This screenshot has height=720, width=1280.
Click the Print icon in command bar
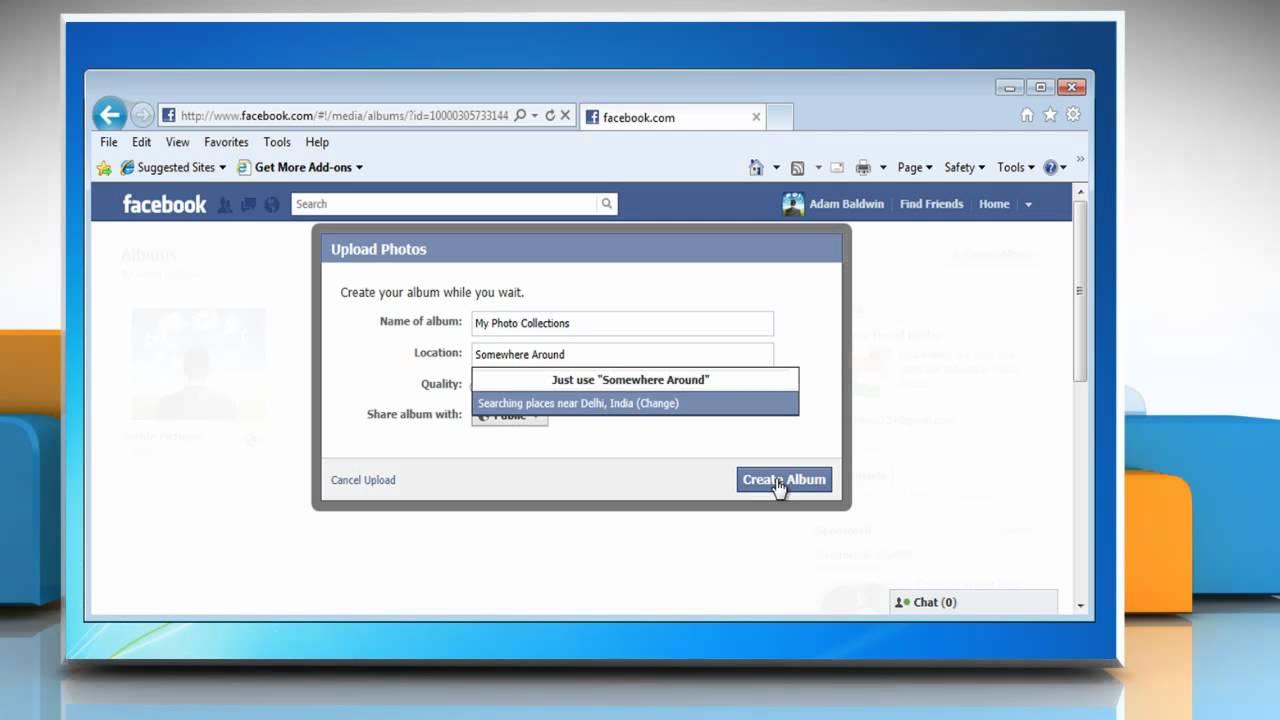pyautogui.click(x=863, y=168)
